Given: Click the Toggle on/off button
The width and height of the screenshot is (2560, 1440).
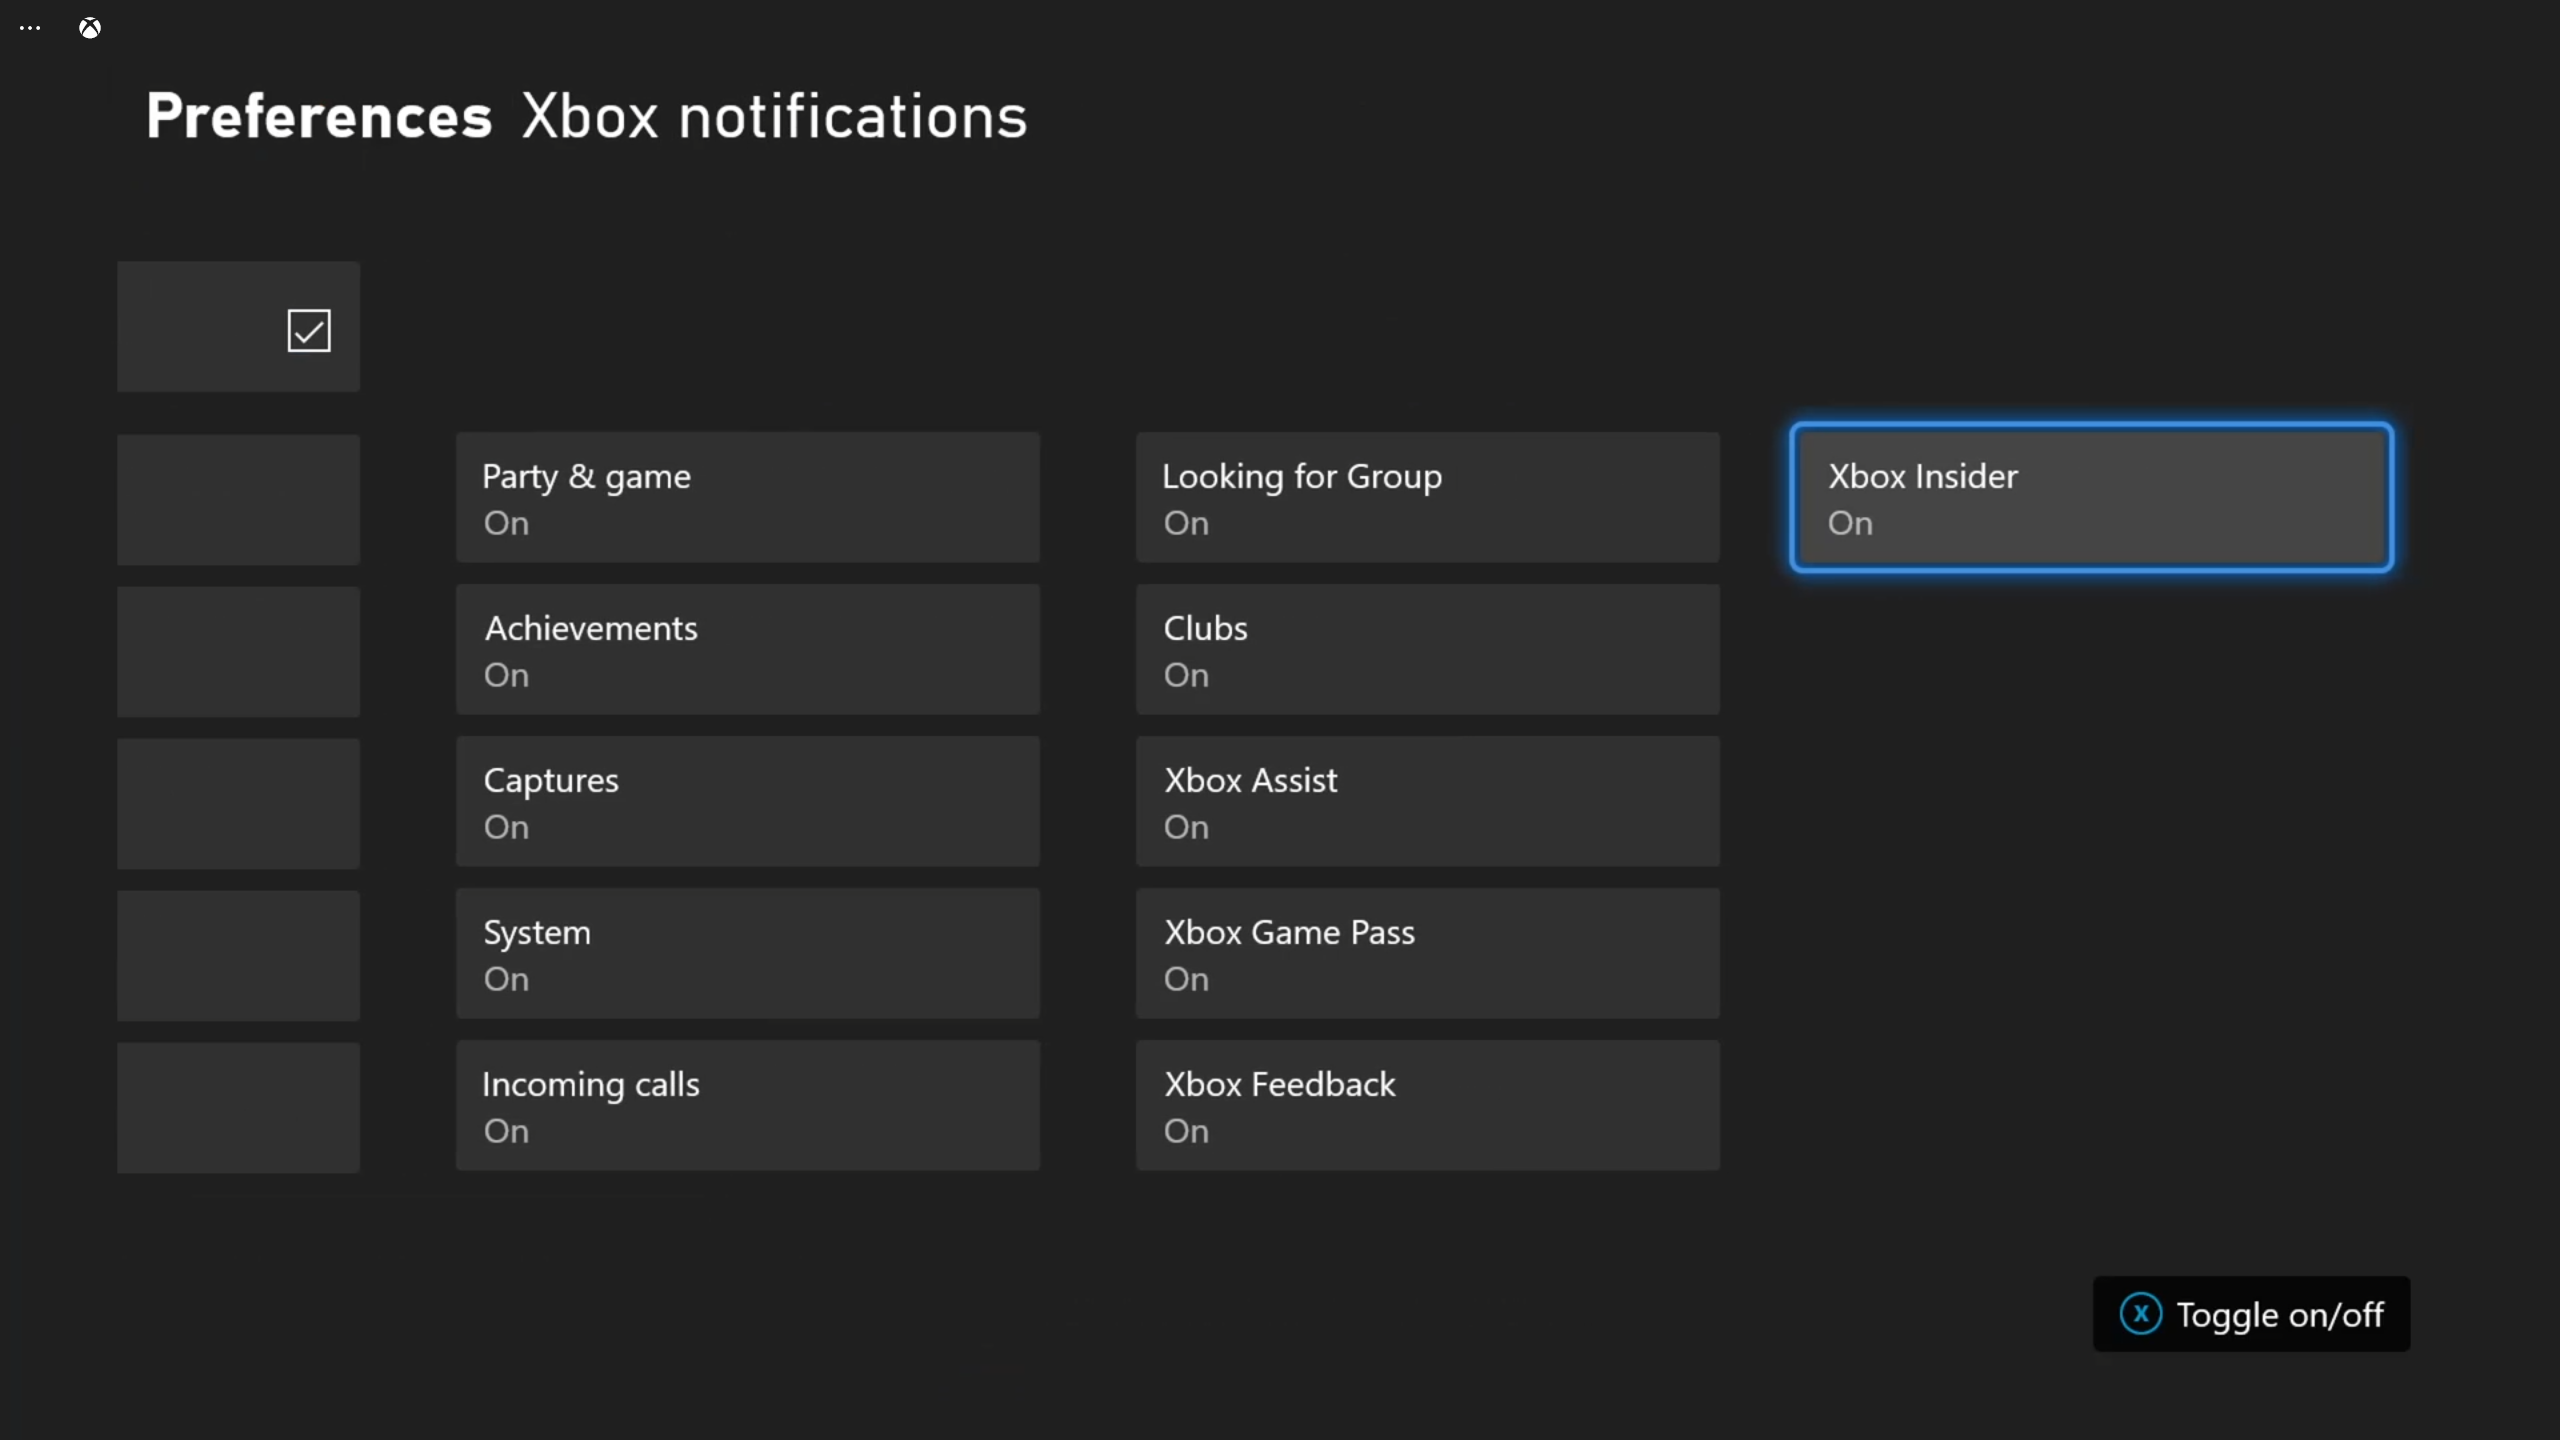Looking at the screenshot, I should coord(2251,1314).
